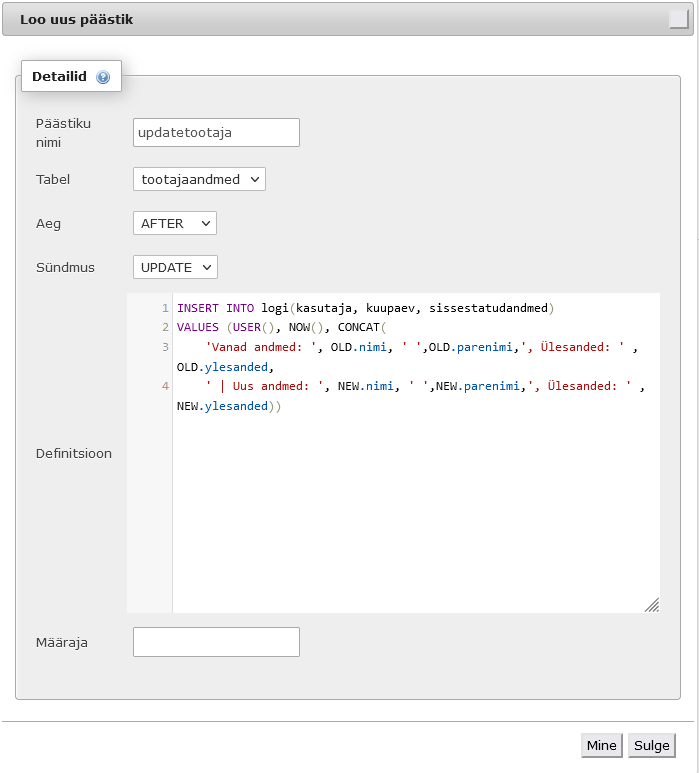Screen dimensions: 699x773
Task: Click the 'Vanad andmed: ' string in the code
Action: pyautogui.click(x=261, y=347)
